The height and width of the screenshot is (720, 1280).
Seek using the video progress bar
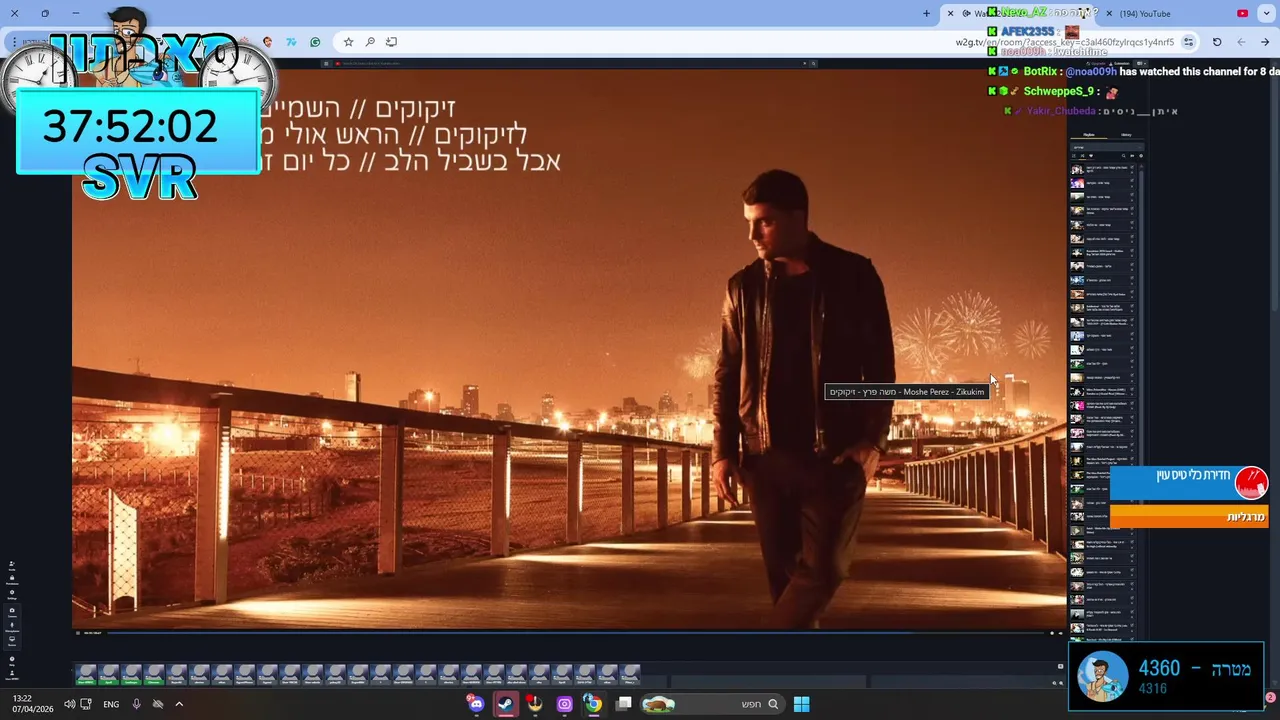click(575, 633)
